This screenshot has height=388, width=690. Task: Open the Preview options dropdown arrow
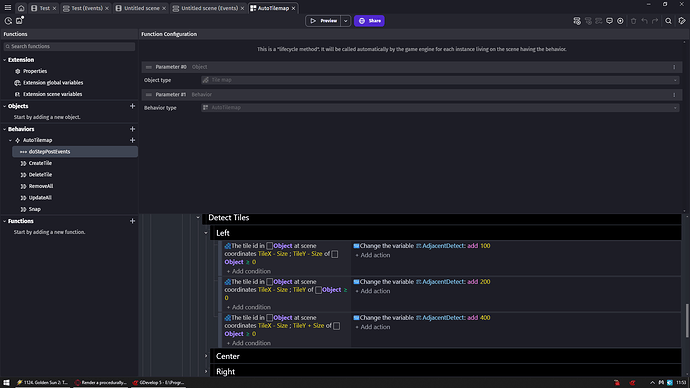345,21
